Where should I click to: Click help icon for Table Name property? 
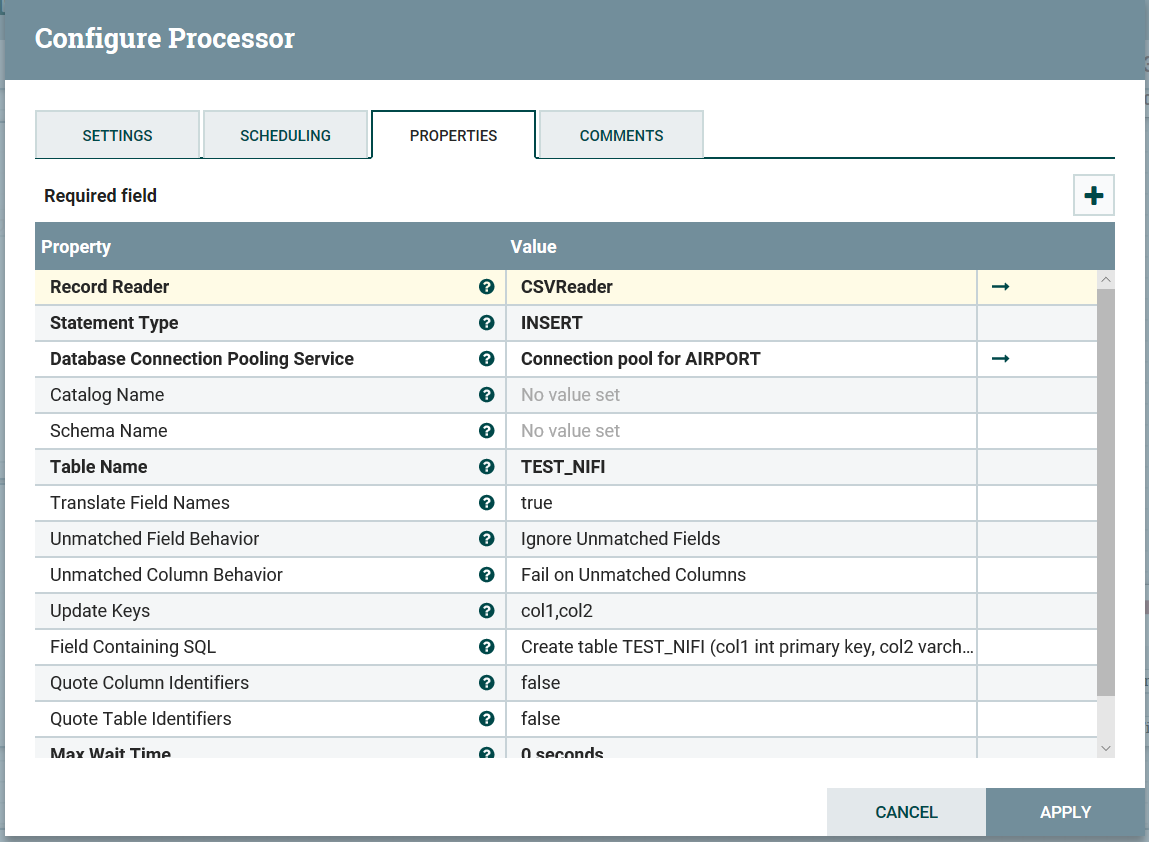tap(487, 467)
